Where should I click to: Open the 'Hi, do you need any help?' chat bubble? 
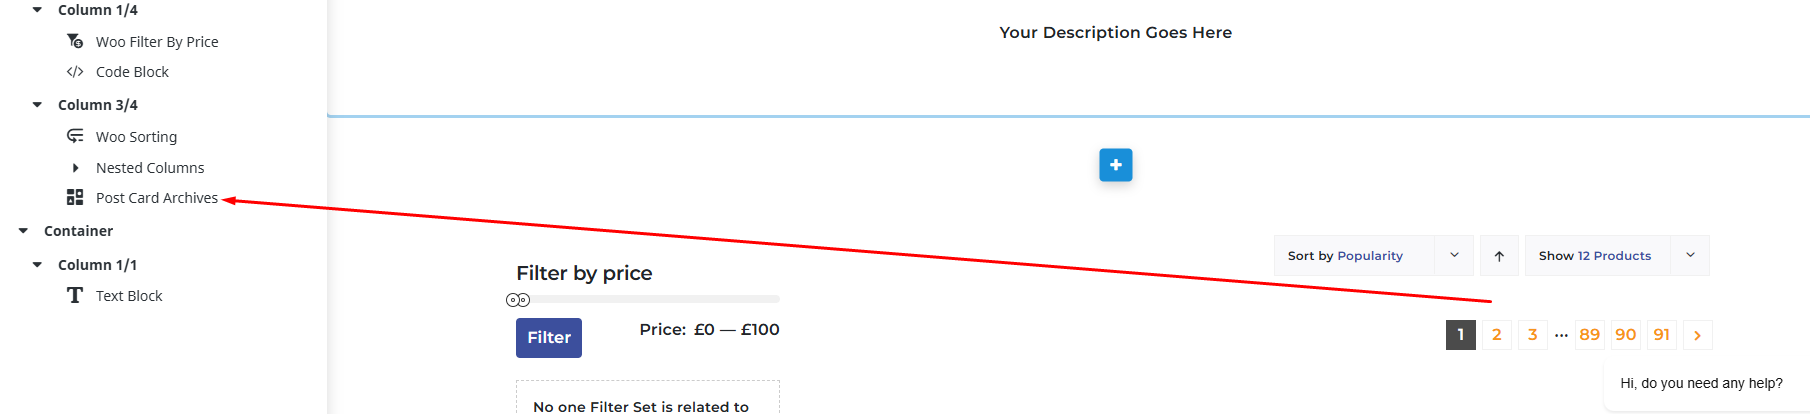tap(1702, 383)
